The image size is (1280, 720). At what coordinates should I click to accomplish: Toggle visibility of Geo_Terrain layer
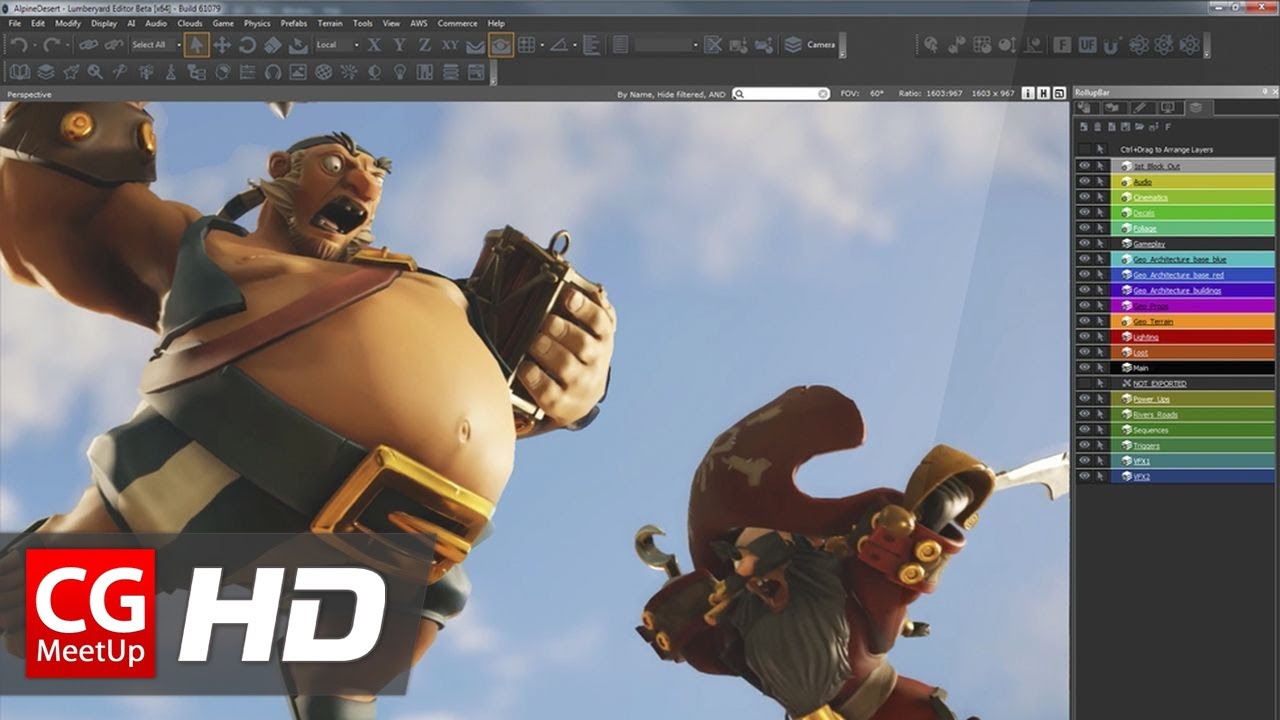(x=1084, y=321)
